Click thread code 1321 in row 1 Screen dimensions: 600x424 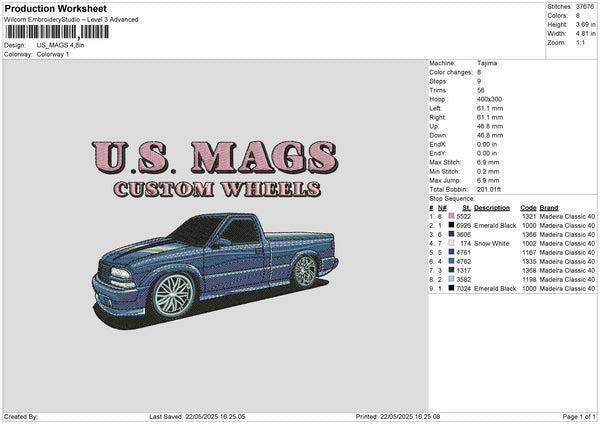point(529,217)
